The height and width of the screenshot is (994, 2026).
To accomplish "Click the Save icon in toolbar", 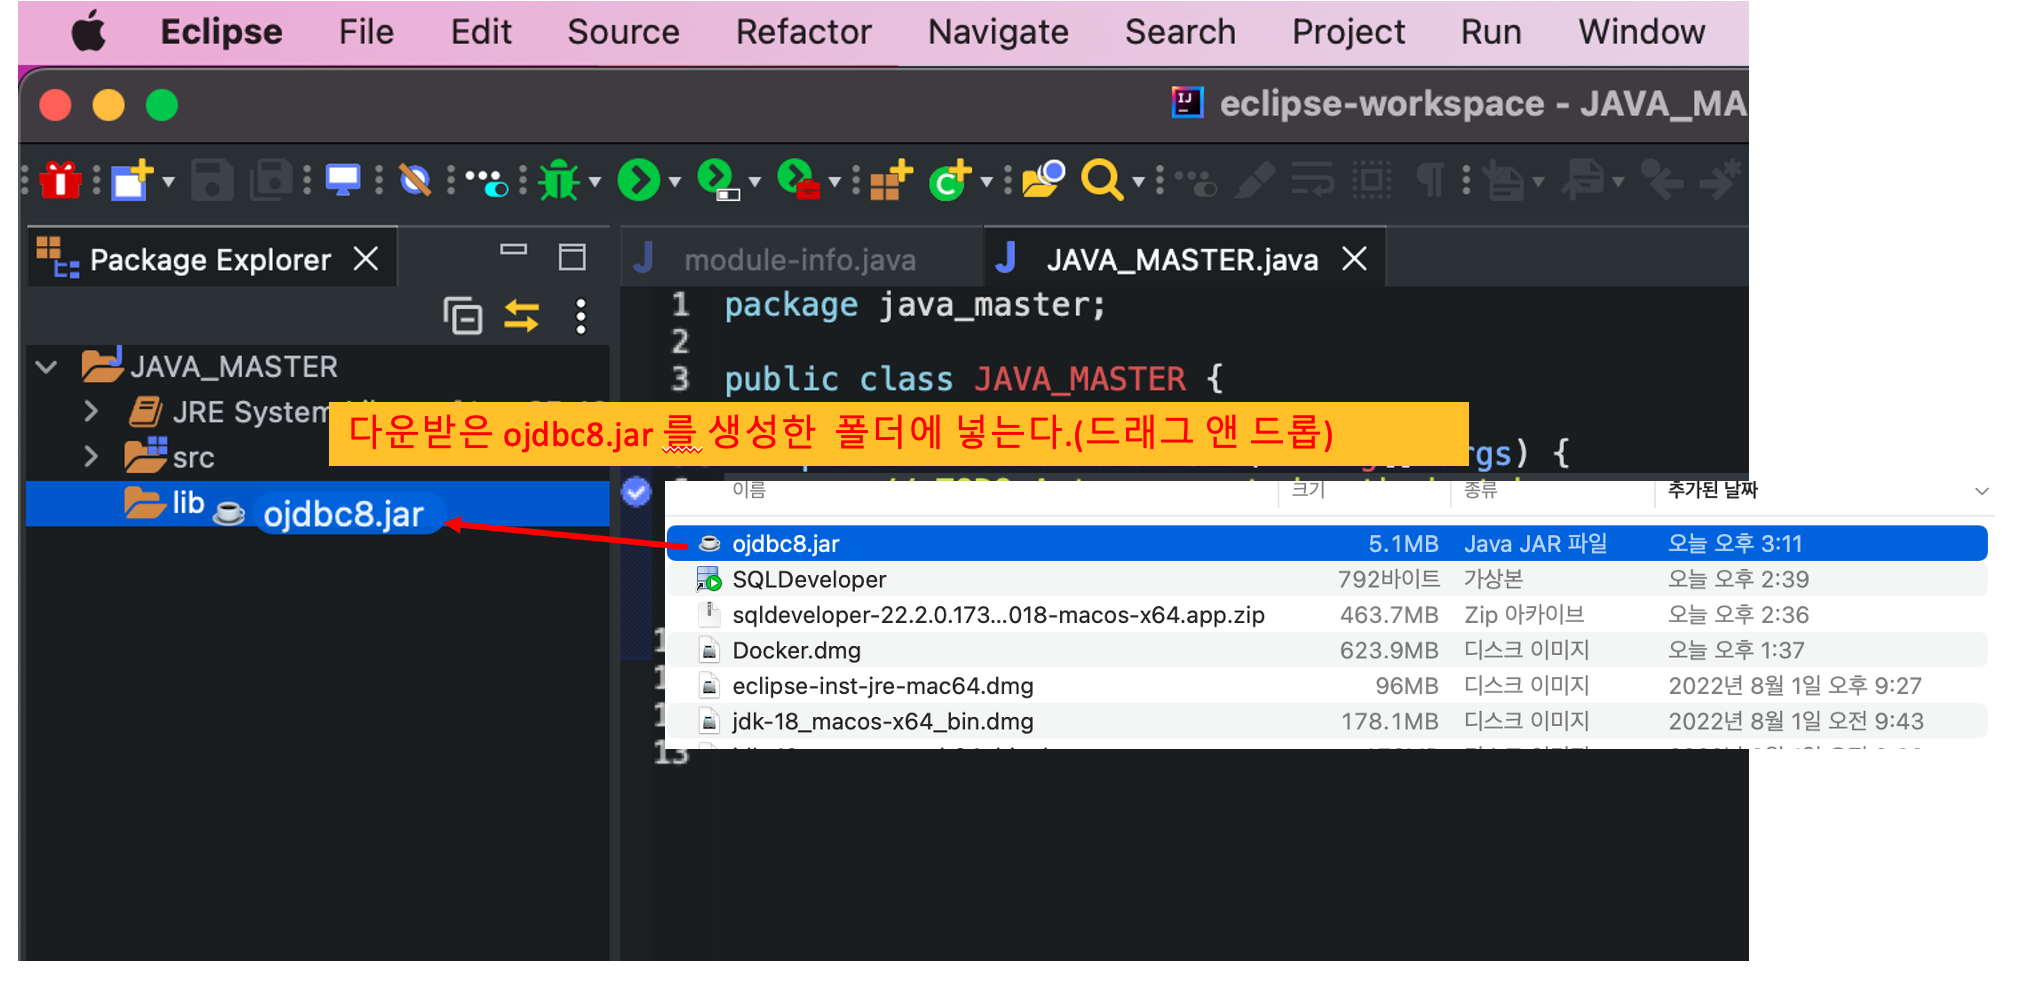I will coord(212,181).
